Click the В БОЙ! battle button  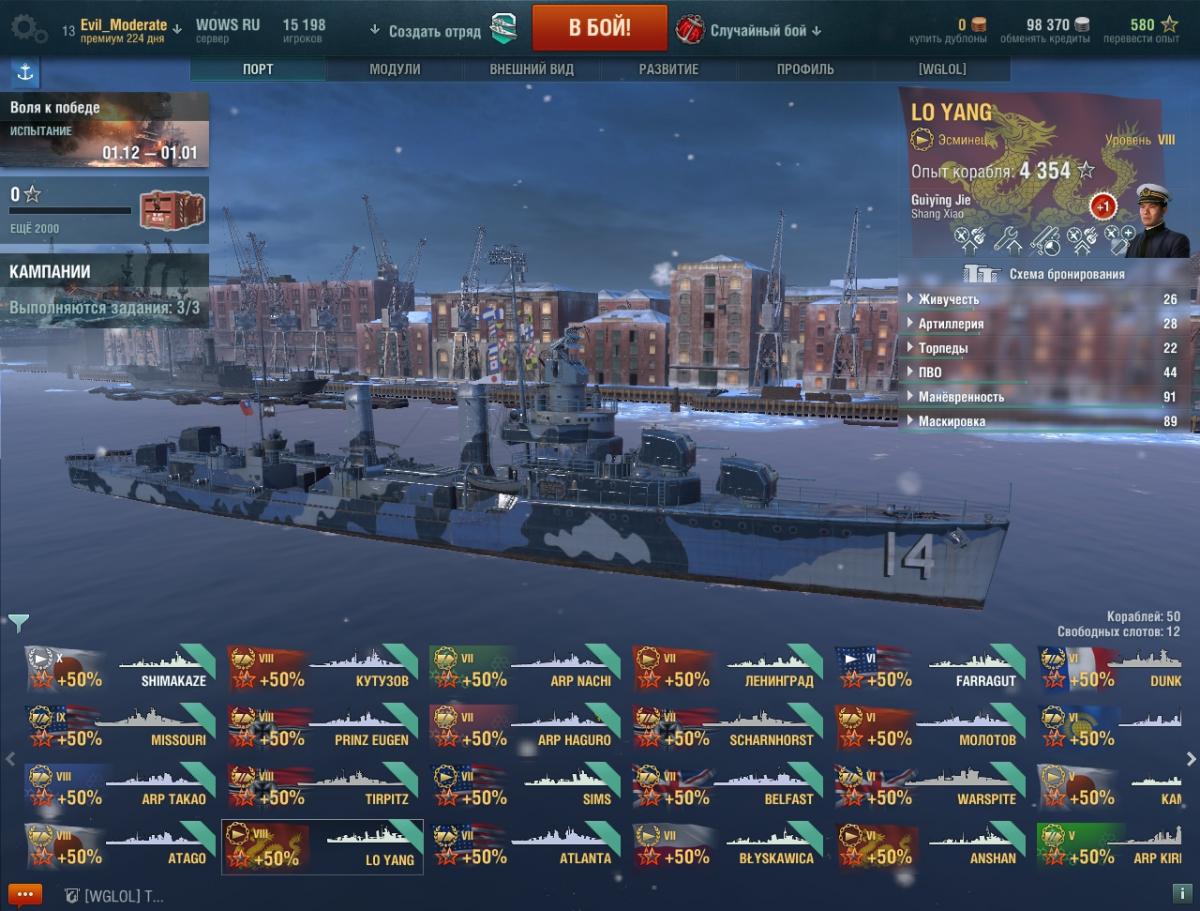click(600, 28)
